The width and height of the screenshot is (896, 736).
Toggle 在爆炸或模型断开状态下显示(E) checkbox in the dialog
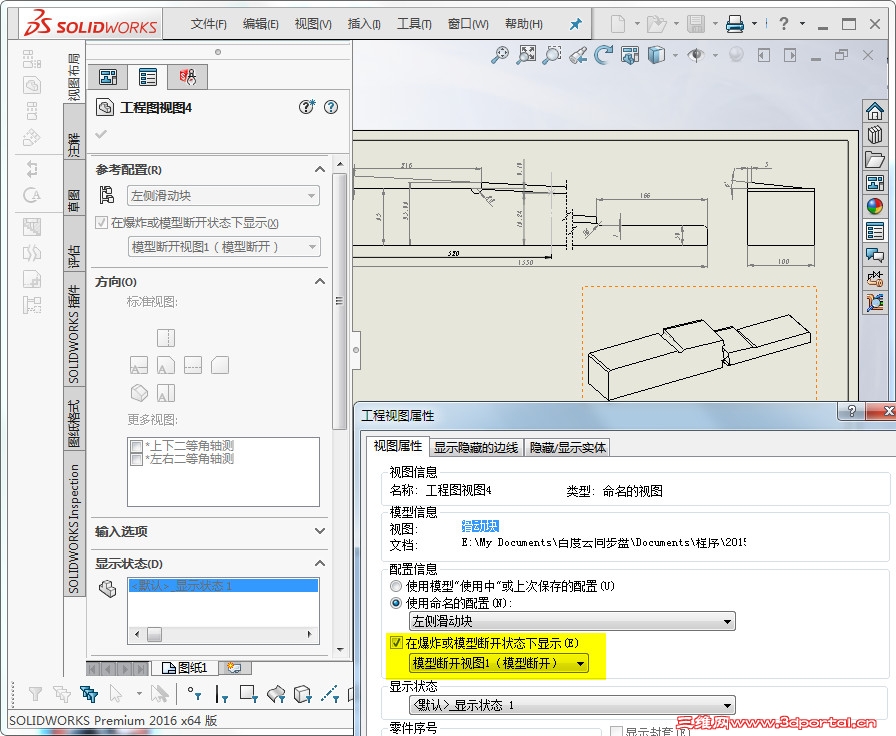click(396, 643)
